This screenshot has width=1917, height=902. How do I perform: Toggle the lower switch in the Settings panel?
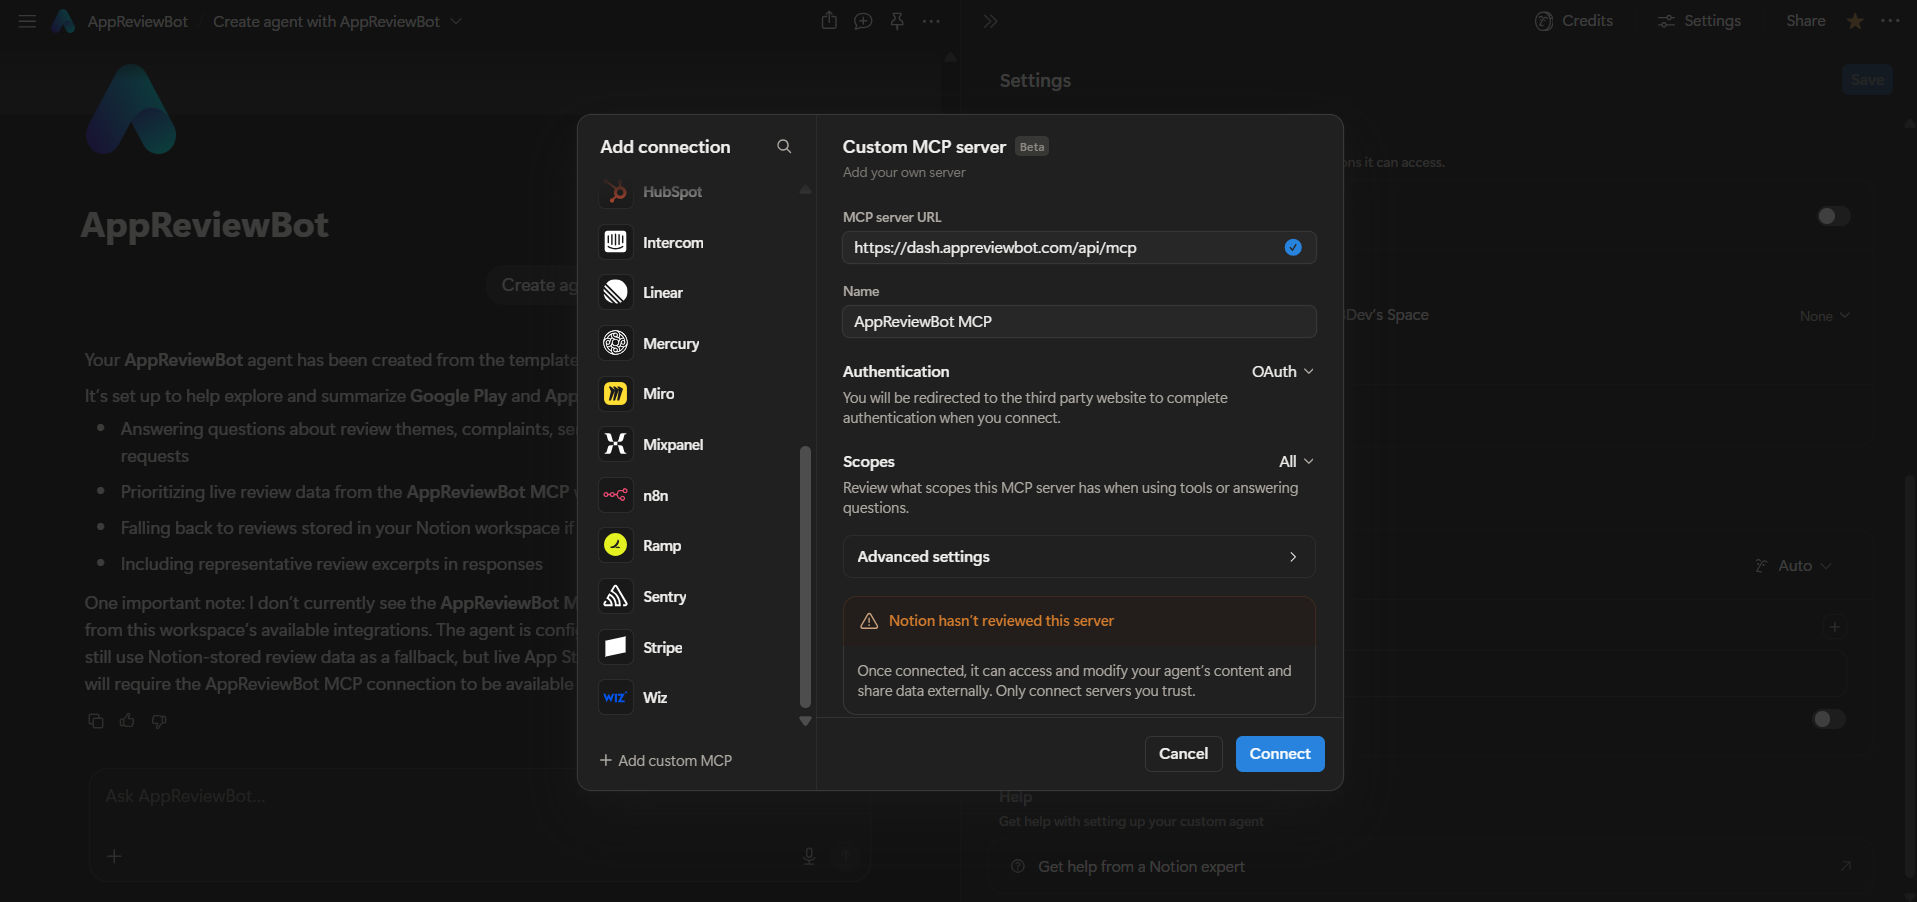(1829, 719)
